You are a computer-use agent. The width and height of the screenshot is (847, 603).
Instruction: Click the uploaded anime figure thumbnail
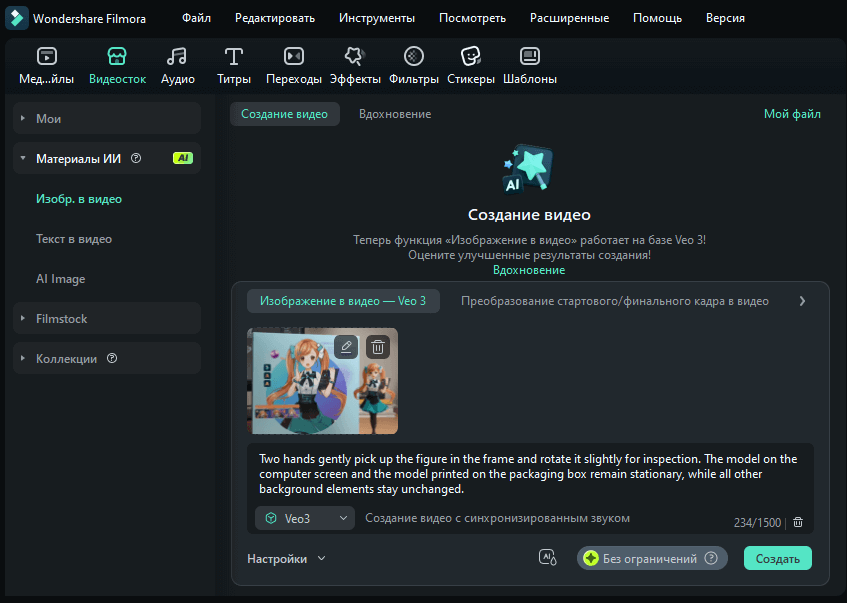pyautogui.click(x=322, y=381)
